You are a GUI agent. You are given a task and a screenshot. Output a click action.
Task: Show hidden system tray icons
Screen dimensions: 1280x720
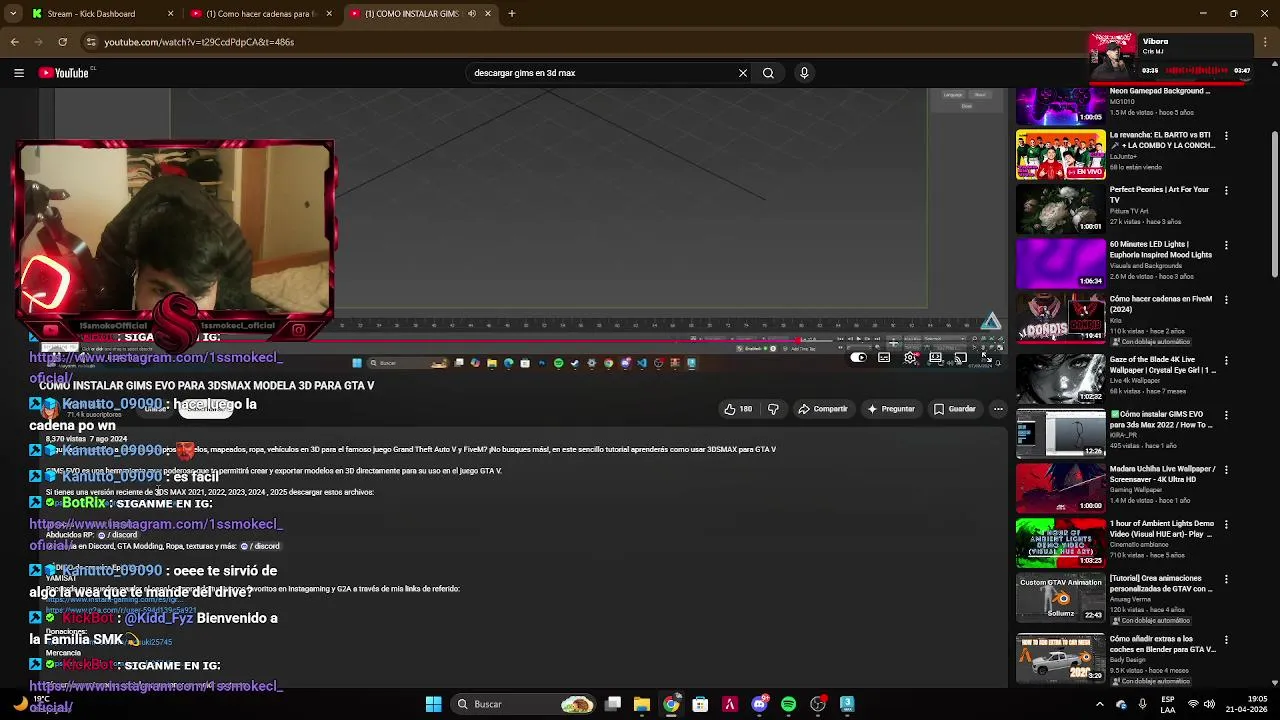pyautogui.click(x=1100, y=704)
